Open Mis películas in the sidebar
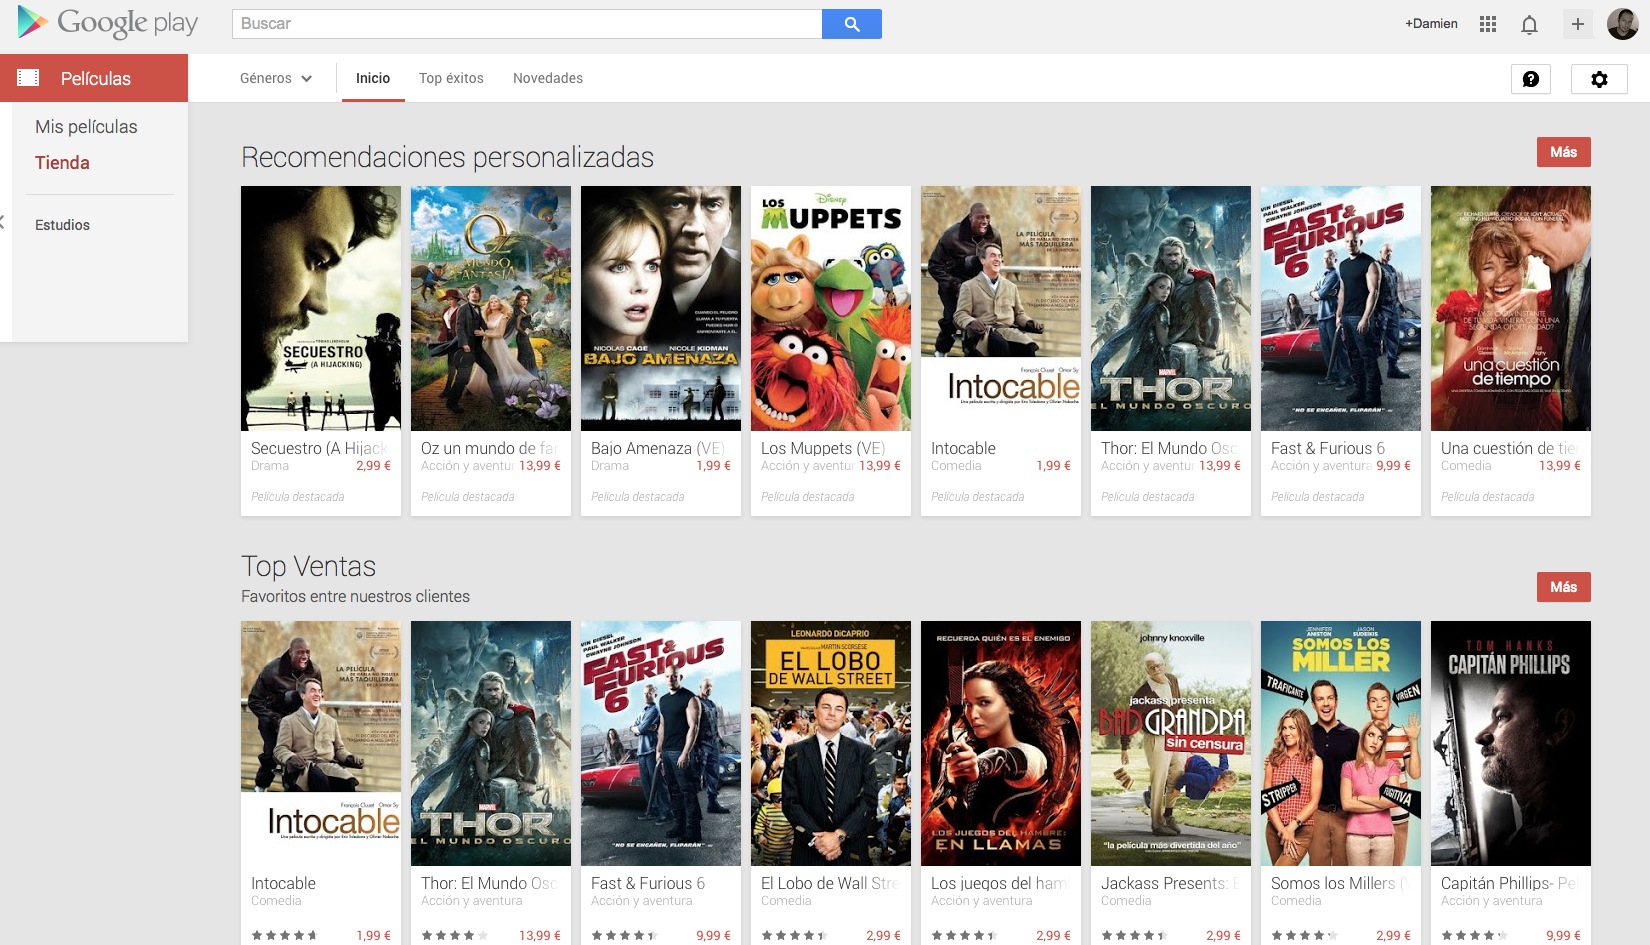This screenshot has height=945, width=1650. [x=86, y=127]
